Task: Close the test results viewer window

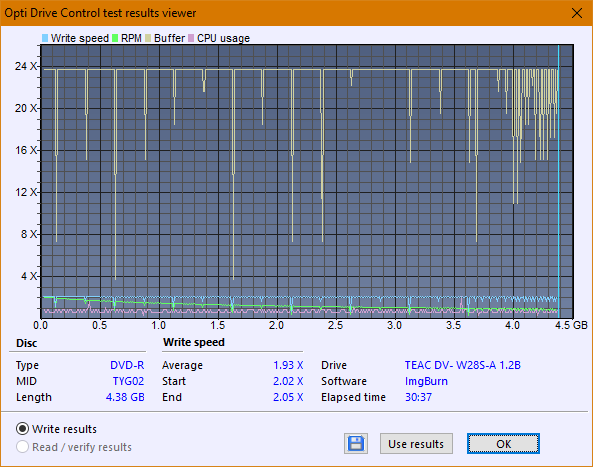Action: tap(577, 13)
